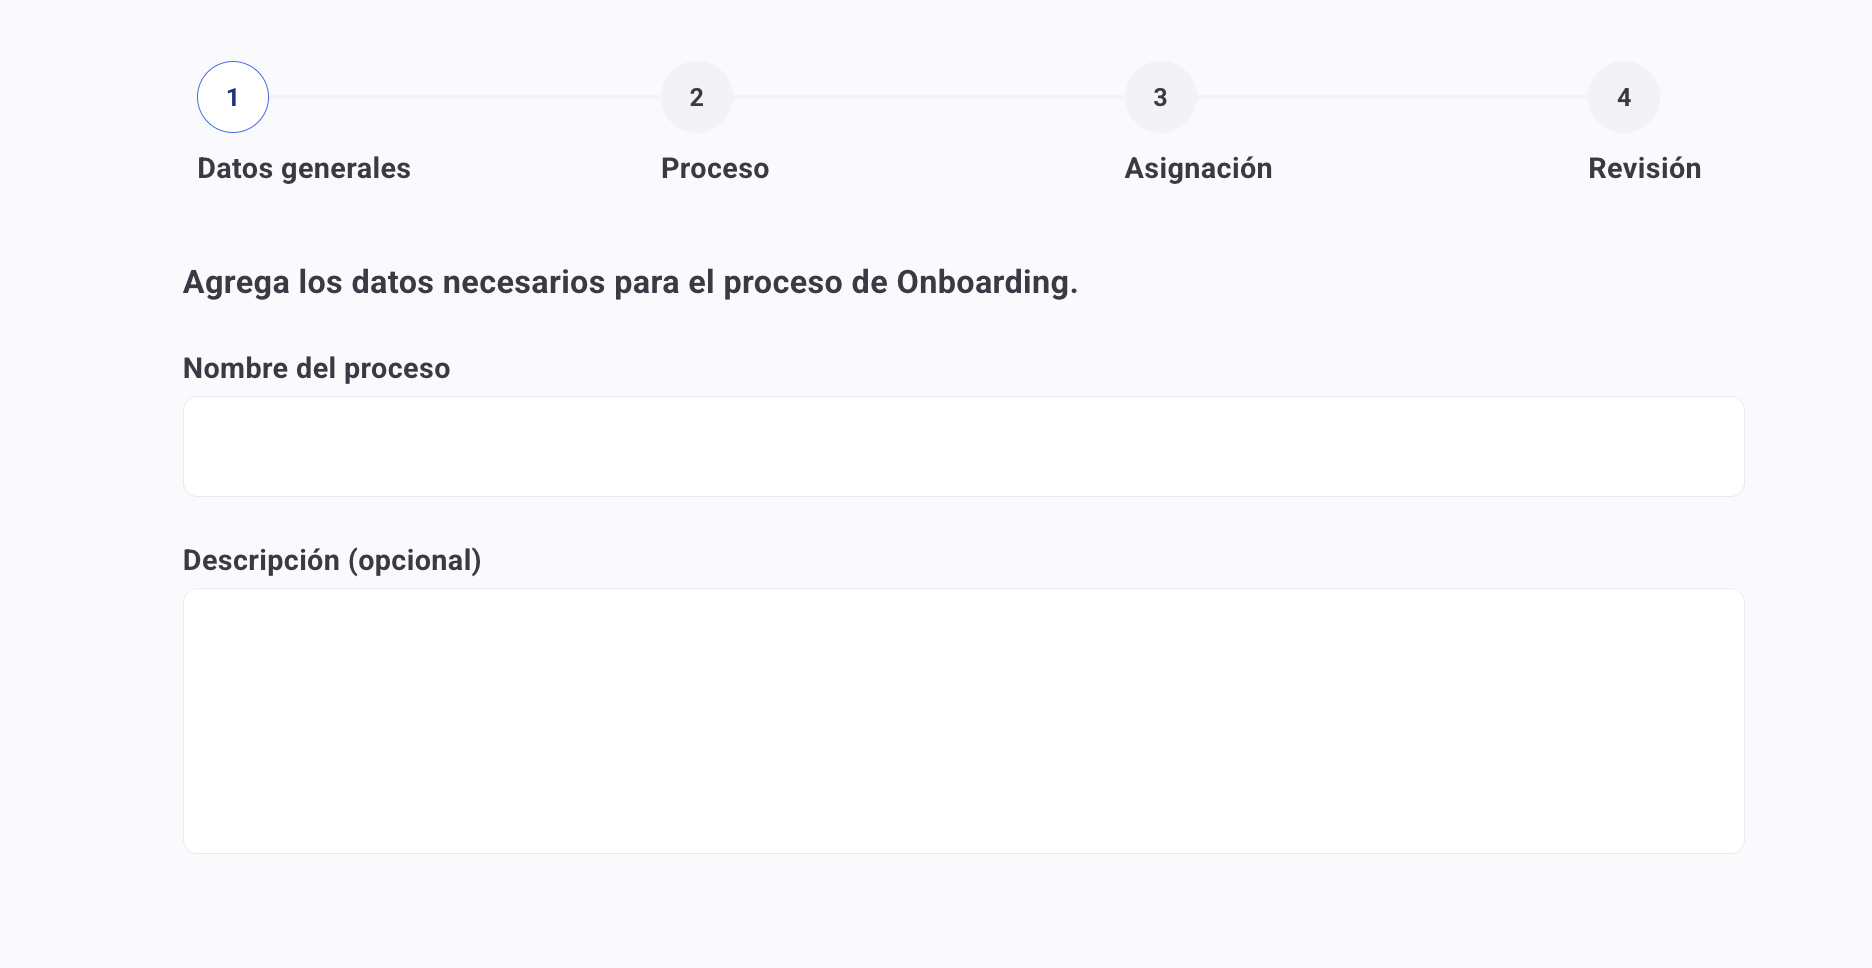Click the "(opcional)" text beside Descripción
The width and height of the screenshot is (1872, 968).
[414, 560]
